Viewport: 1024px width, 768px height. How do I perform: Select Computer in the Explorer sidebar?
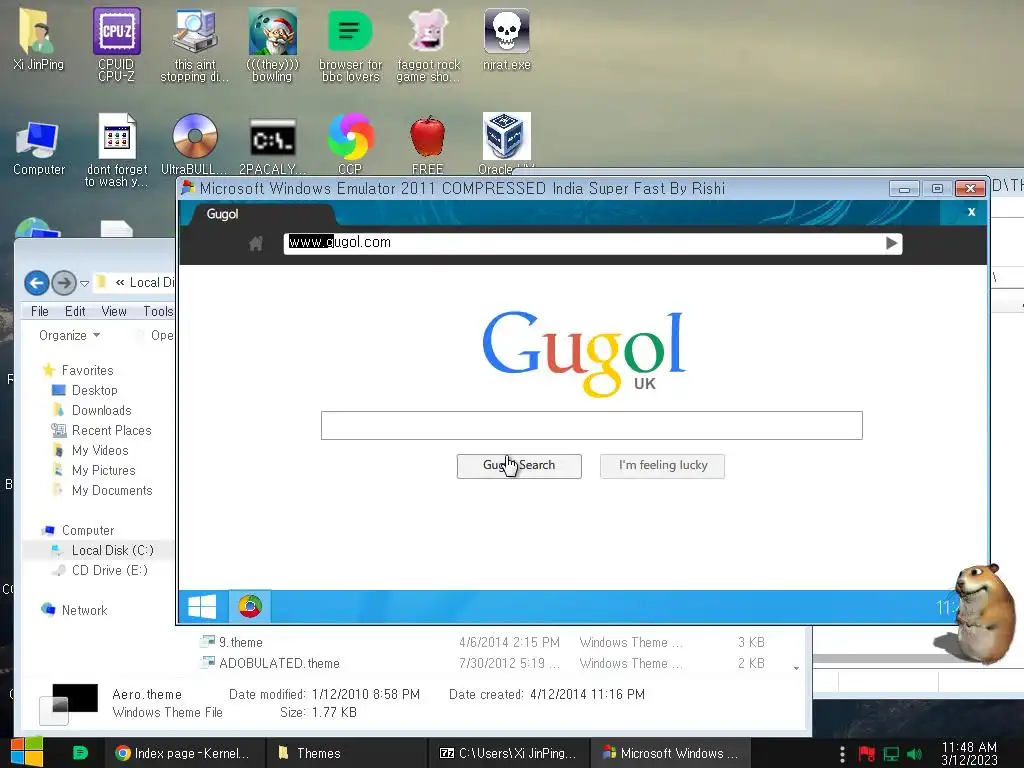coord(88,530)
